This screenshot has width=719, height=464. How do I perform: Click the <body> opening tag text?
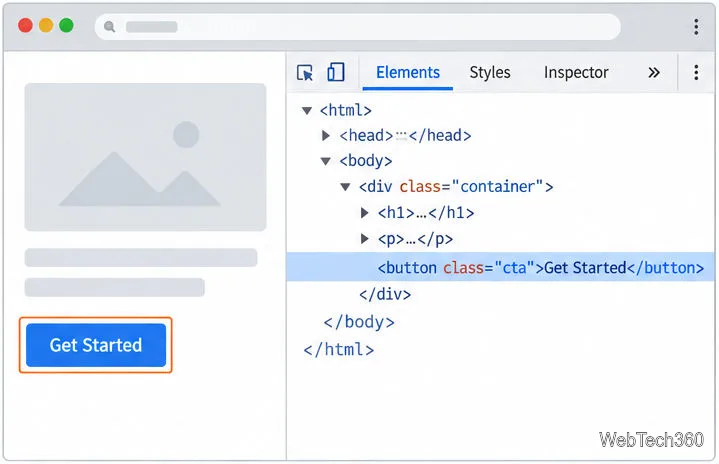[x=366, y=161]
